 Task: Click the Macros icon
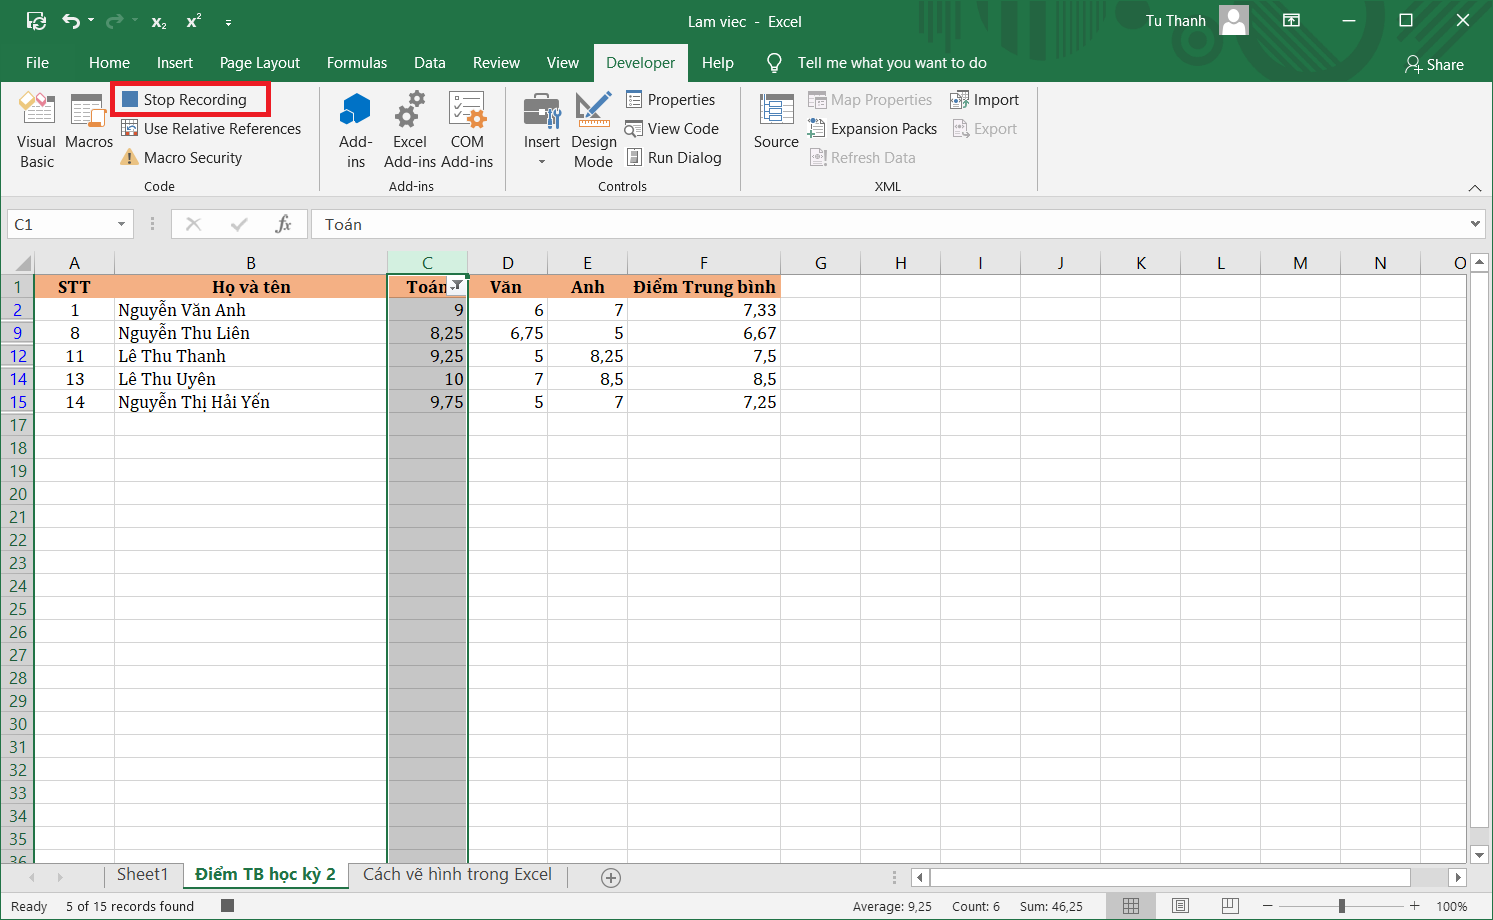[88, 122]
